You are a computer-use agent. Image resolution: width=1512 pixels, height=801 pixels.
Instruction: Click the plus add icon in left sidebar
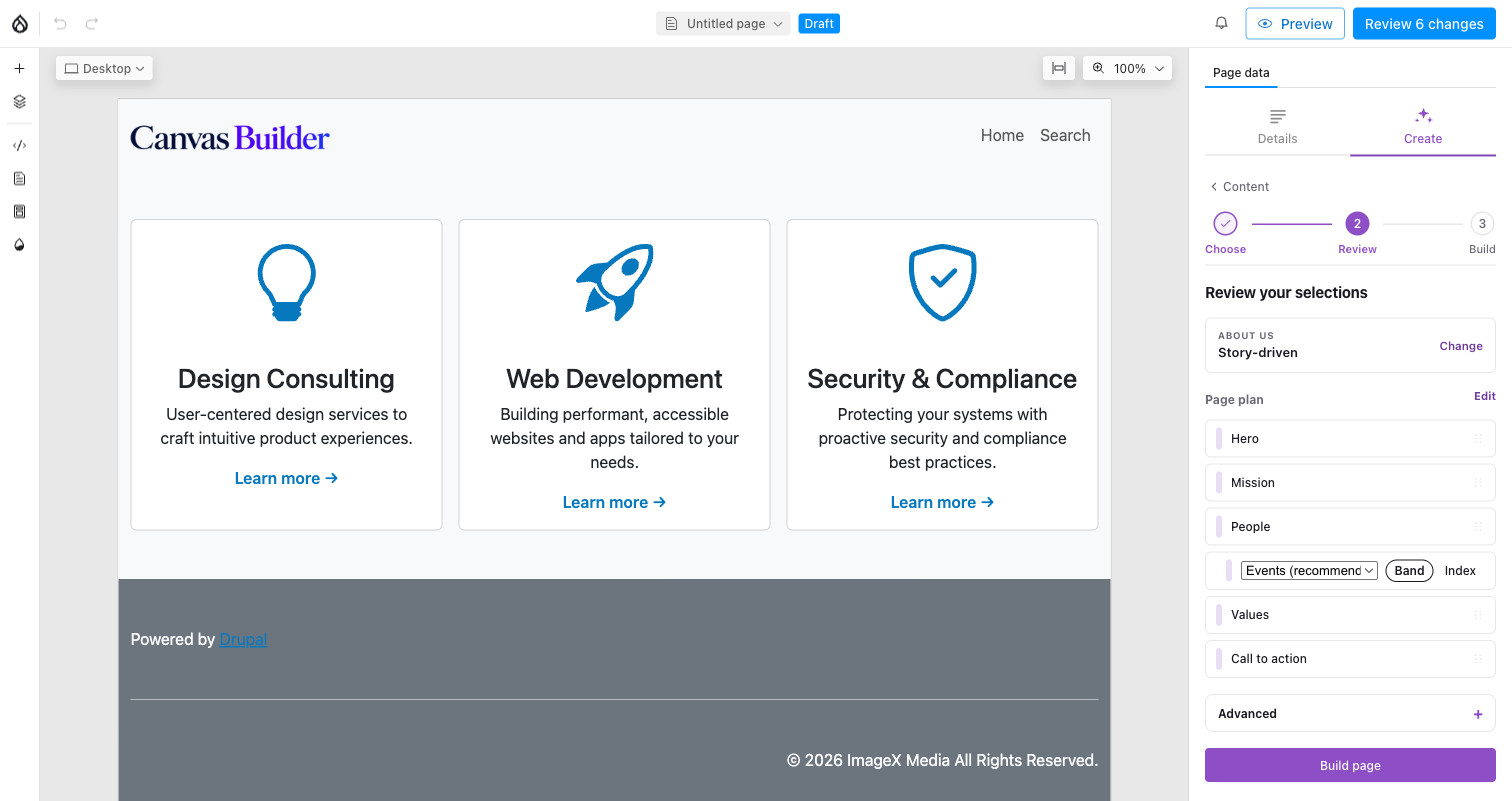[19, 69]
